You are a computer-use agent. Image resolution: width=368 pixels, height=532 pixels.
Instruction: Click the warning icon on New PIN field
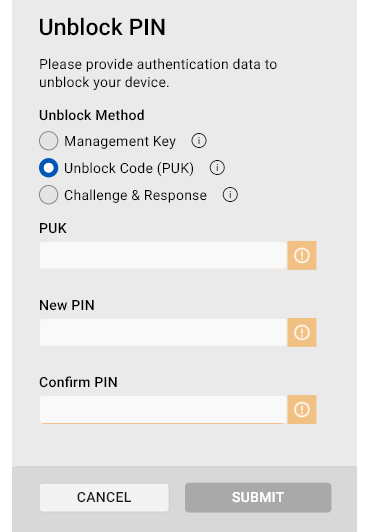(x=302, y=332)
